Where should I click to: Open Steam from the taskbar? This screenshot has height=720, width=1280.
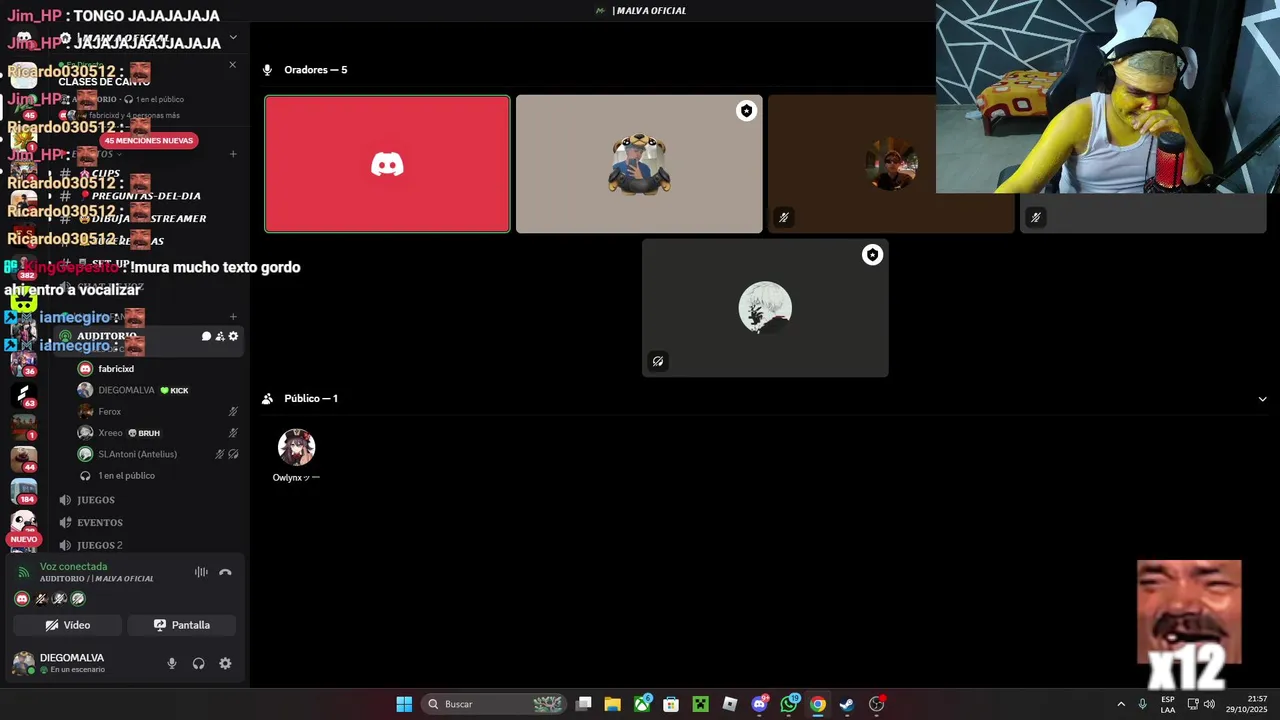click(847, 704)
